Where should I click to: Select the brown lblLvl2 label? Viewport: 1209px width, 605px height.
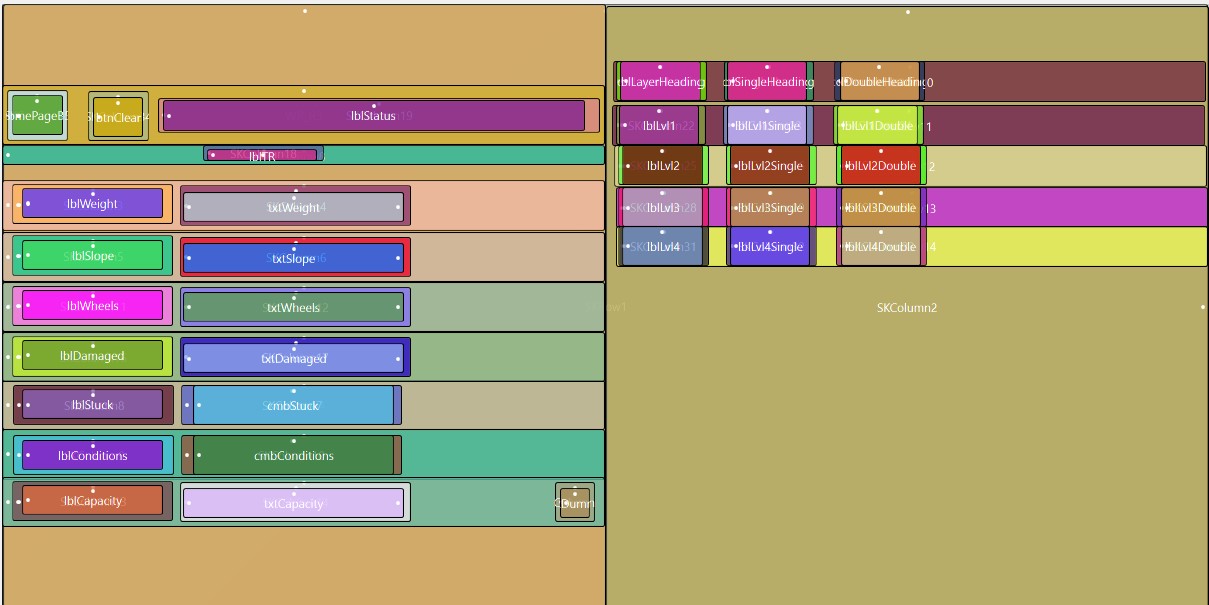pyautogui.click(x=662, y=166)
